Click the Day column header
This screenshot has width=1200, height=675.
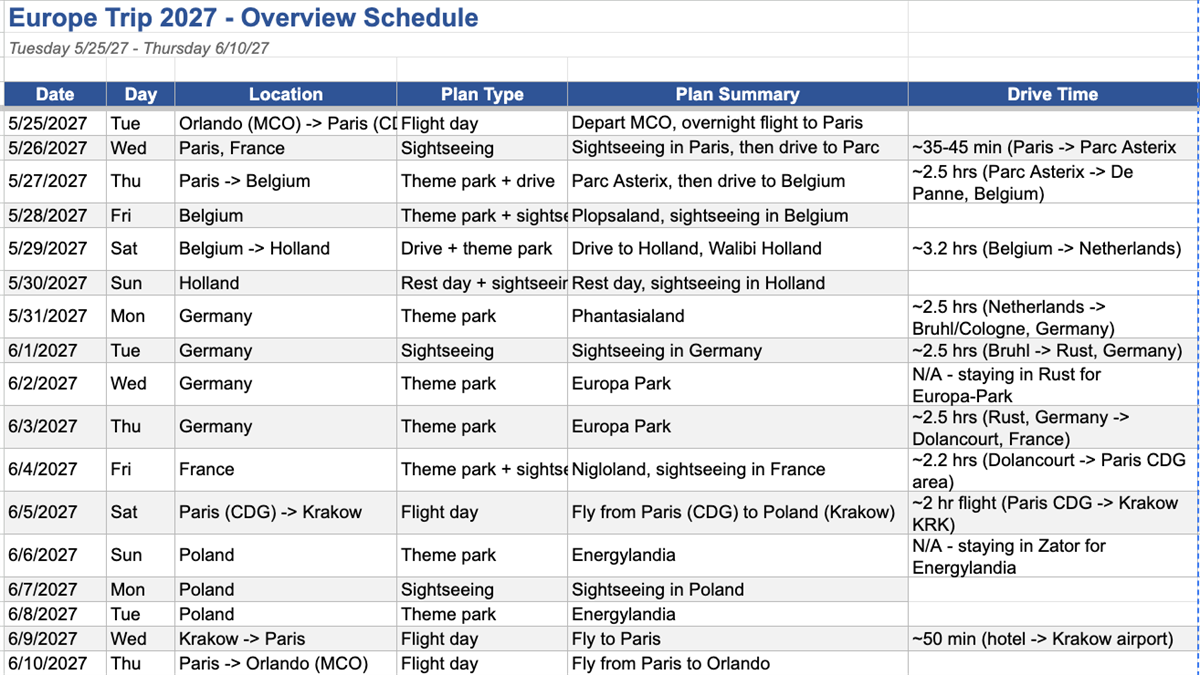[x=141, y=94]
